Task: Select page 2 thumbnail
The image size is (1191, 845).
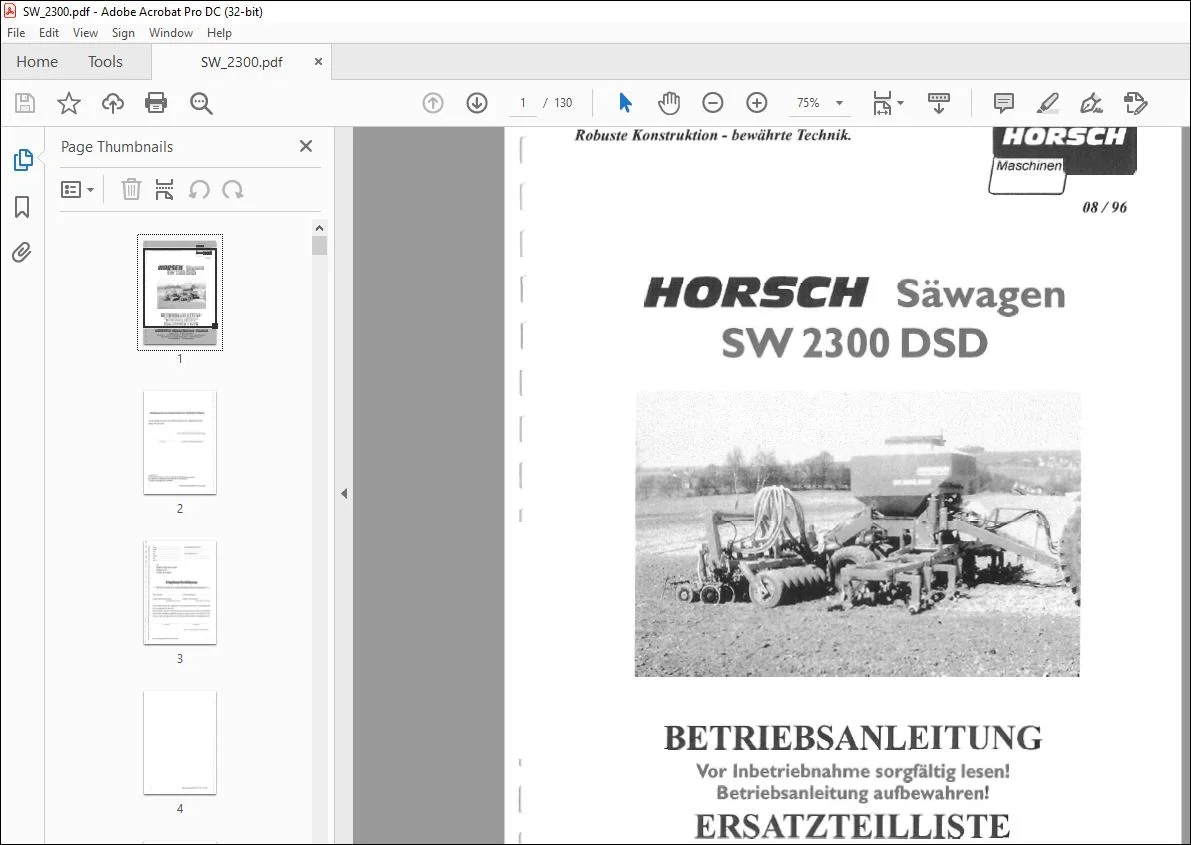Action: coord(180,442)
